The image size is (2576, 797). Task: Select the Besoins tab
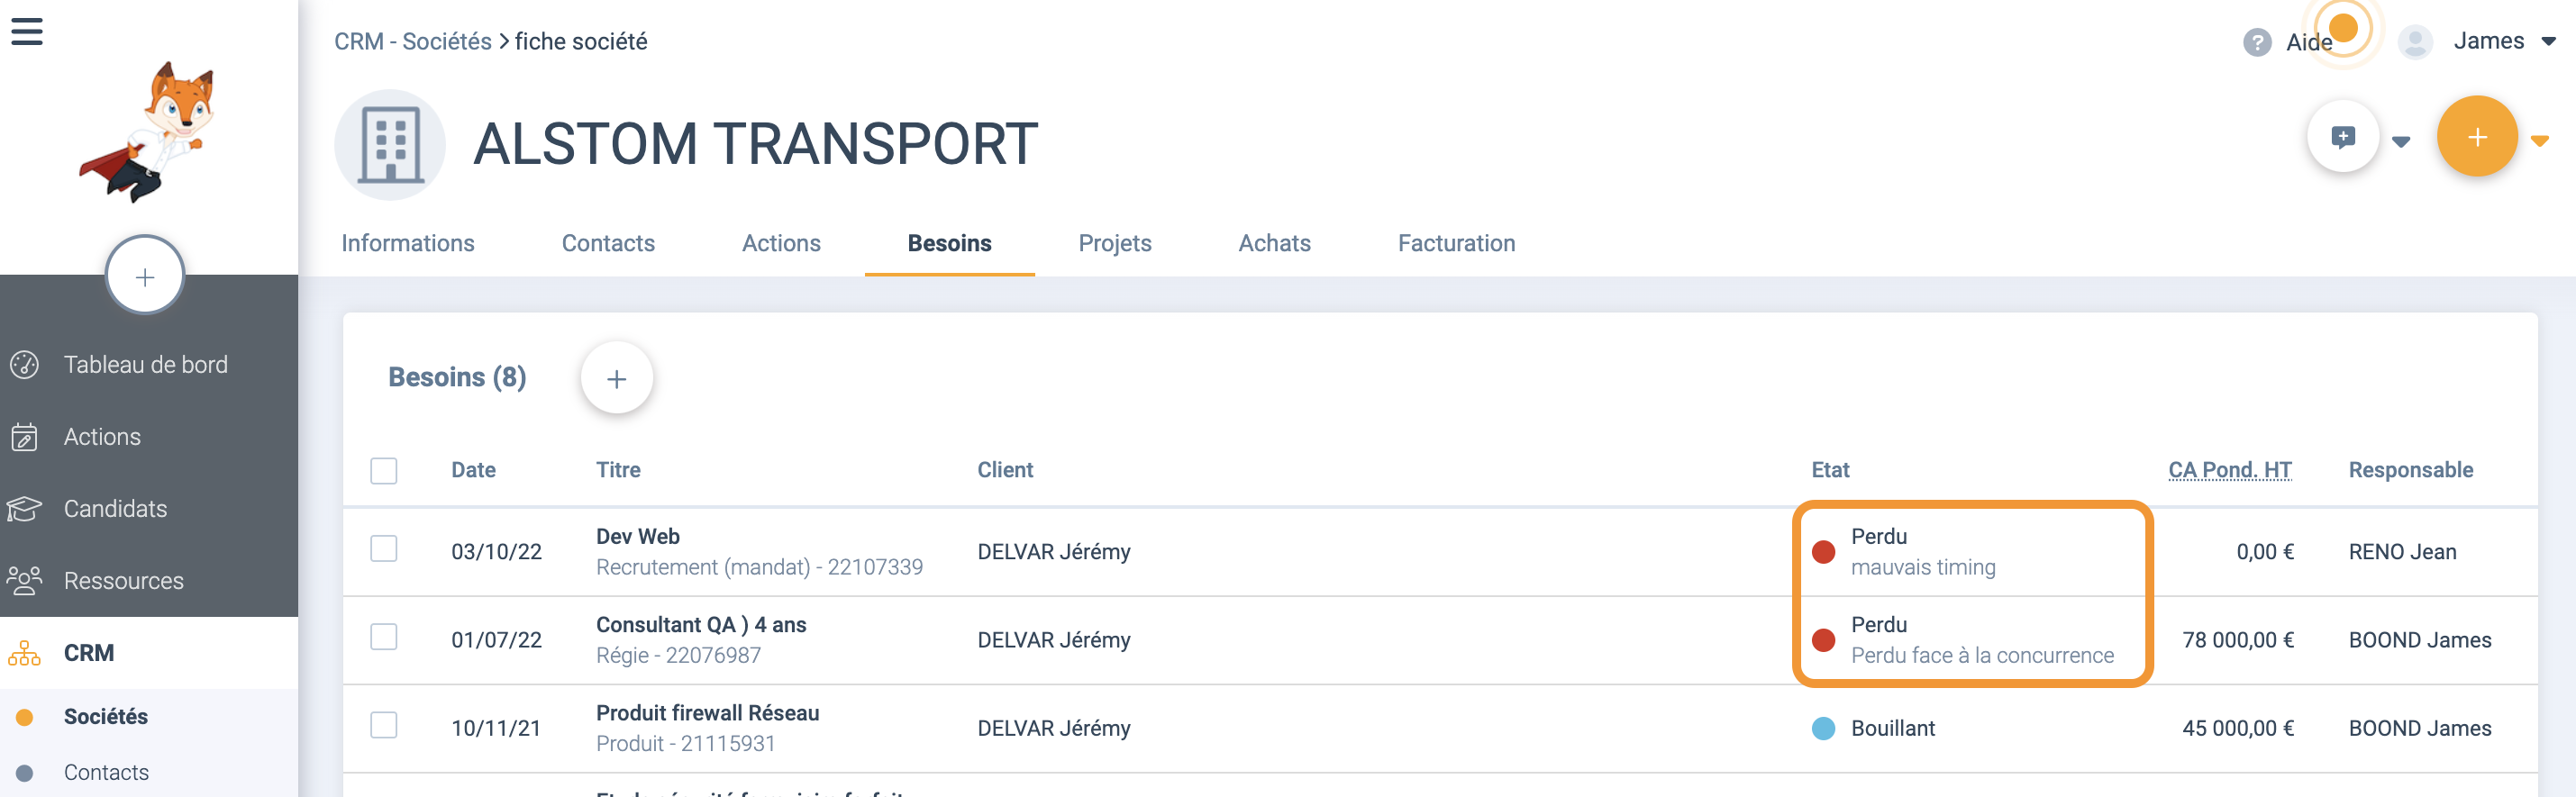coord(949,243)
